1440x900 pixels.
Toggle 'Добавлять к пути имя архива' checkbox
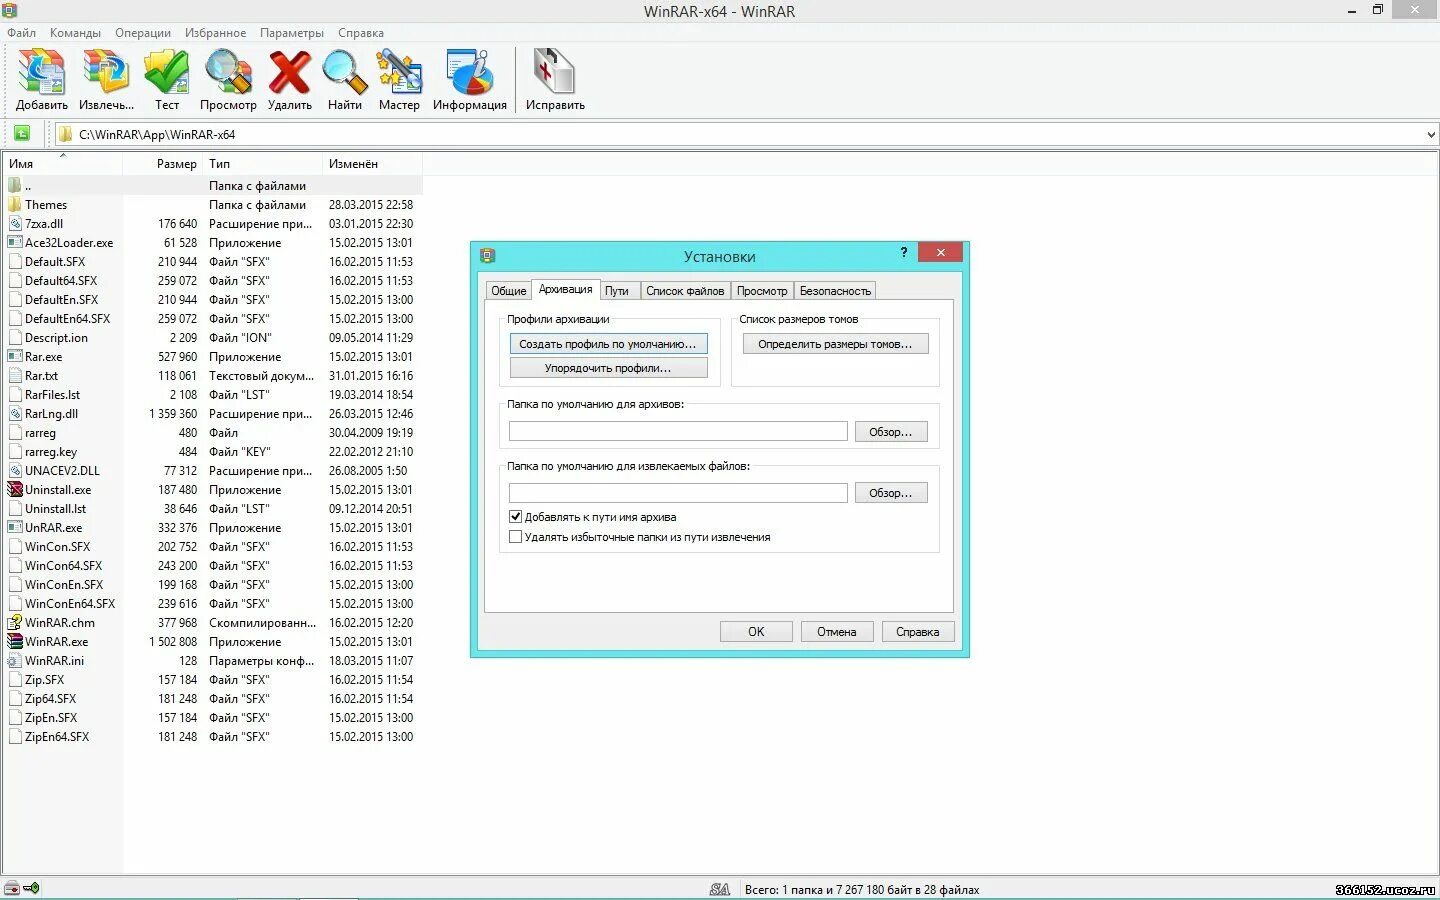pyautogui.click(x=515, y=517)
